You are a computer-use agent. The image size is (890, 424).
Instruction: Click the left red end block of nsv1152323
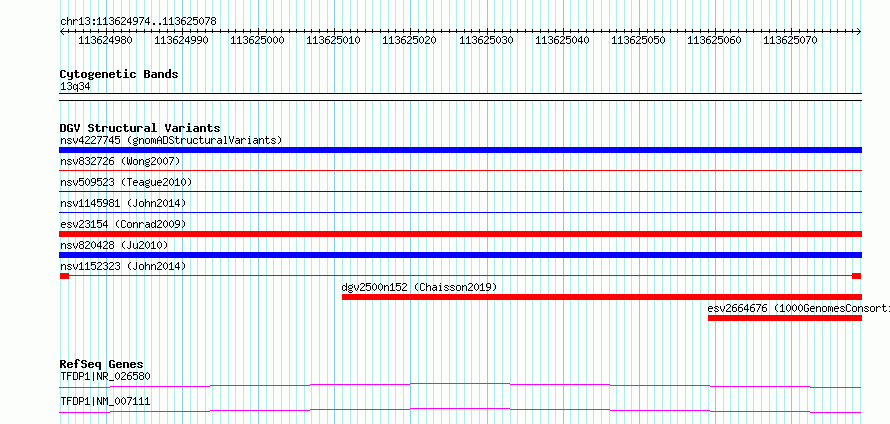tap(64, 276)
